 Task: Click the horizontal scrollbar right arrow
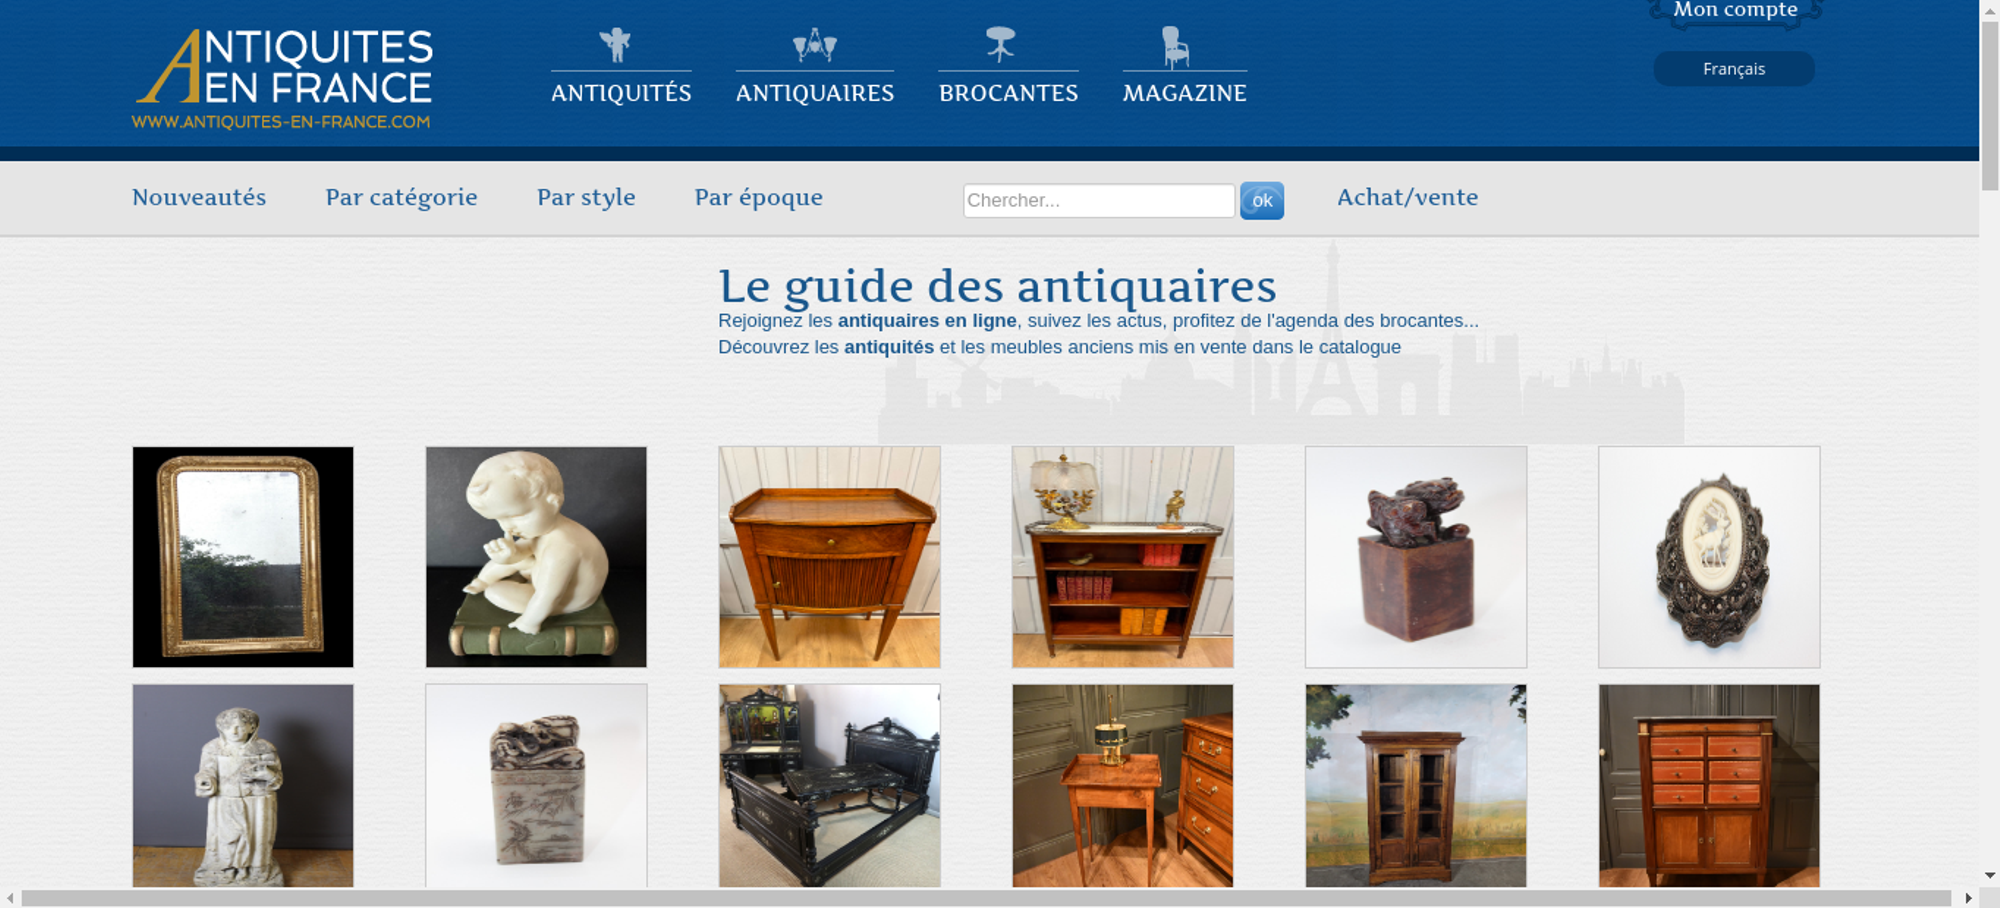tap(1968, 898)
